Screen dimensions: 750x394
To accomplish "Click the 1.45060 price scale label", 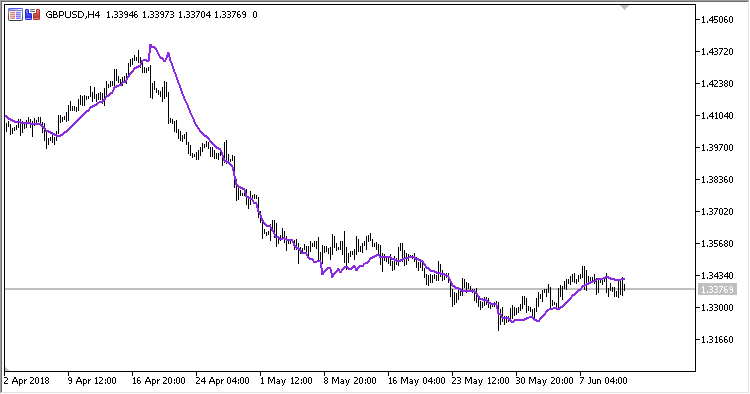I will 717,20.
